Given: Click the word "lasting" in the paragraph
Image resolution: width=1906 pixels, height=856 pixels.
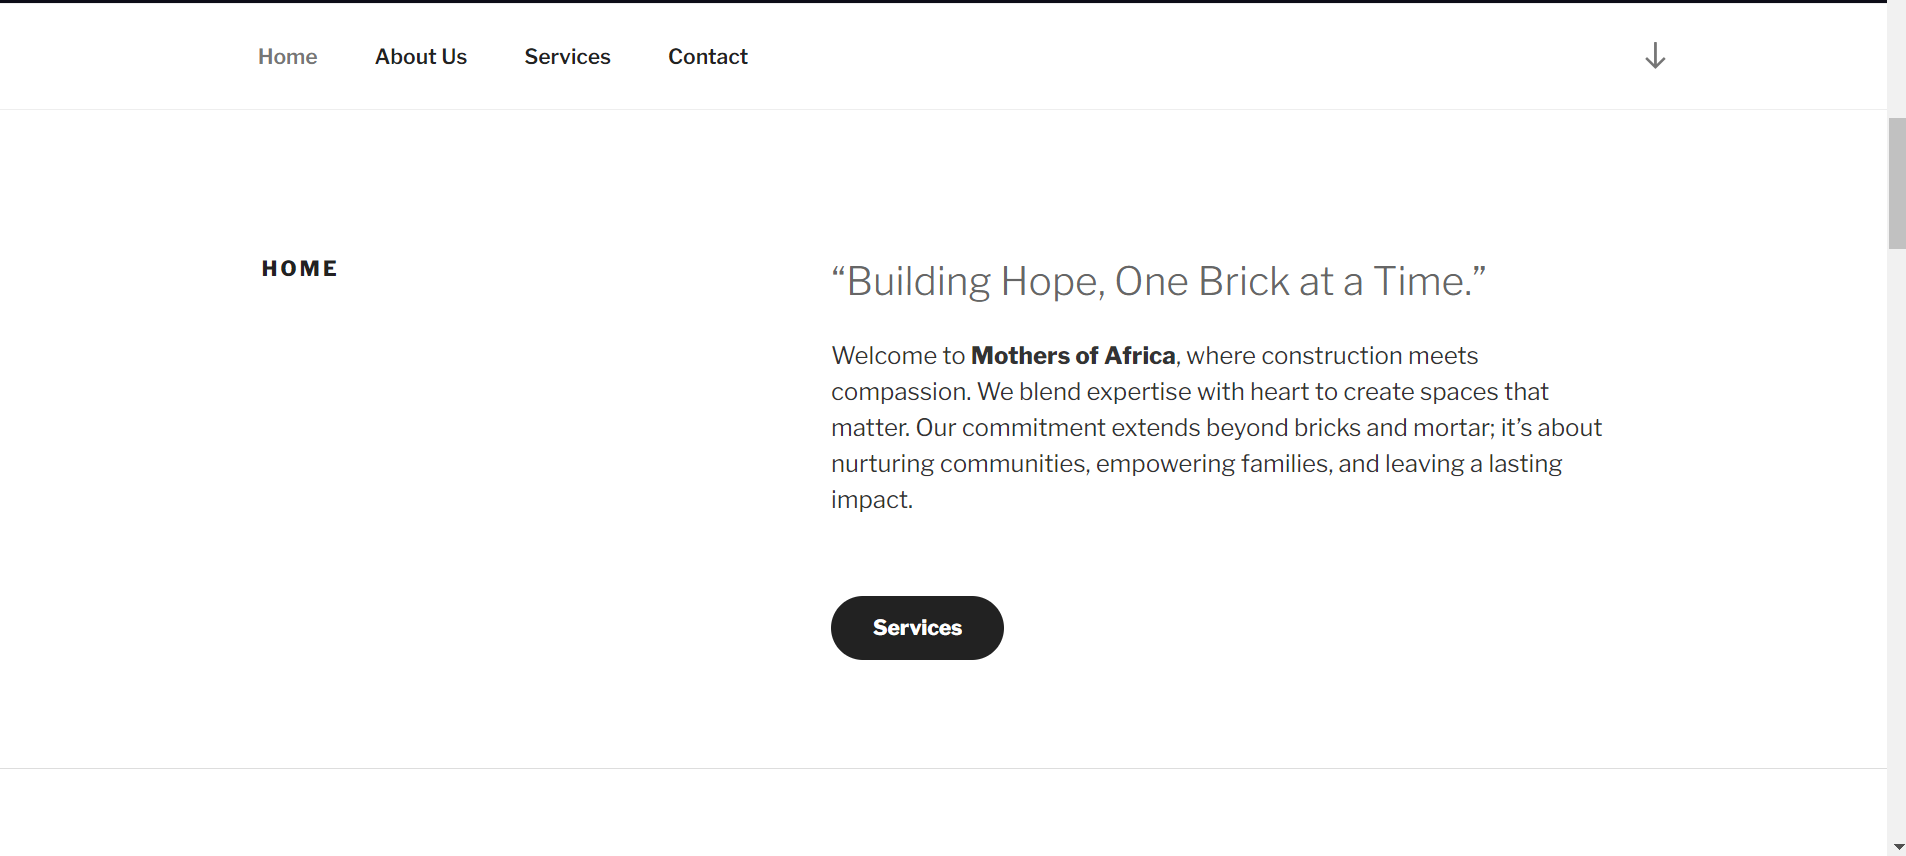Looking at the screenshot, I should click(x=1525, y=464).
